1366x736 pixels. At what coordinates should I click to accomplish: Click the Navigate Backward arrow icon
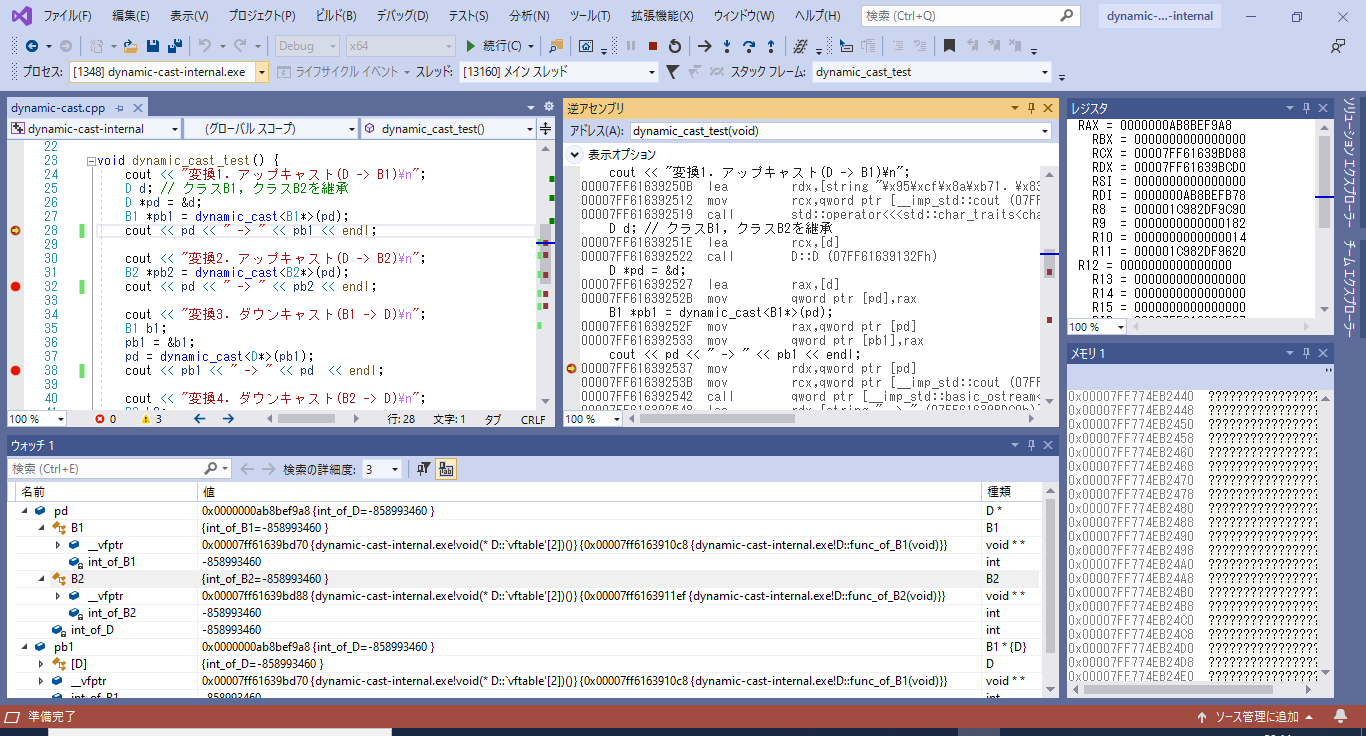pyautogui.click(x=32, y=46)
